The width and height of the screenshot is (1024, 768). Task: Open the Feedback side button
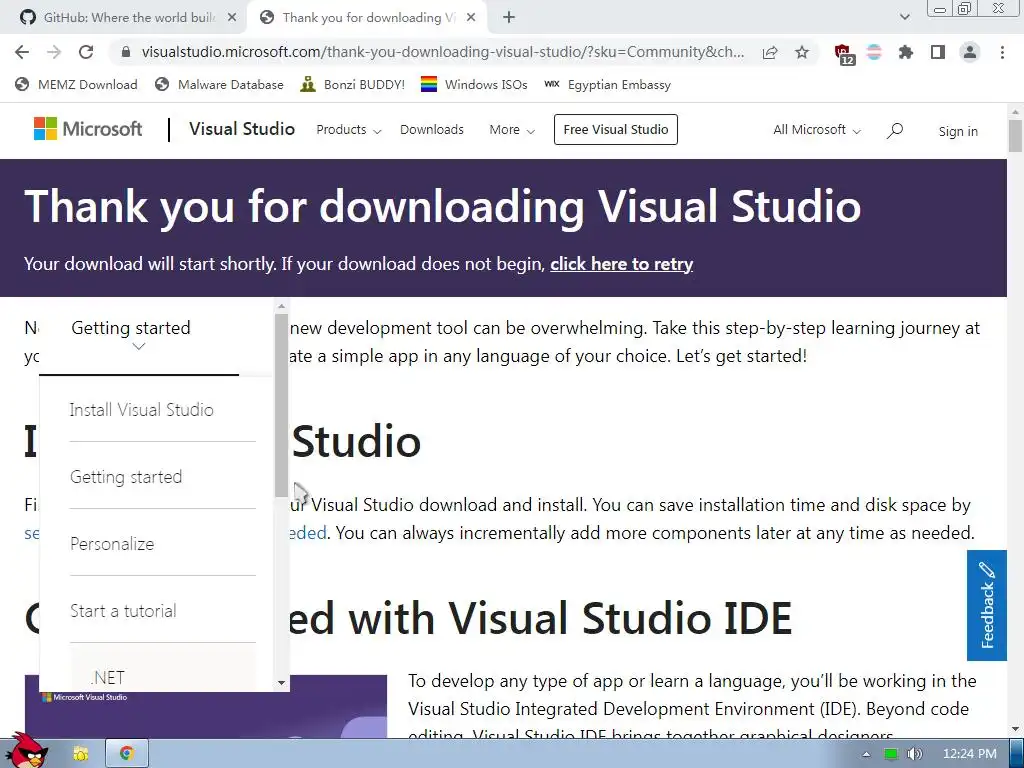pos(987,605)
